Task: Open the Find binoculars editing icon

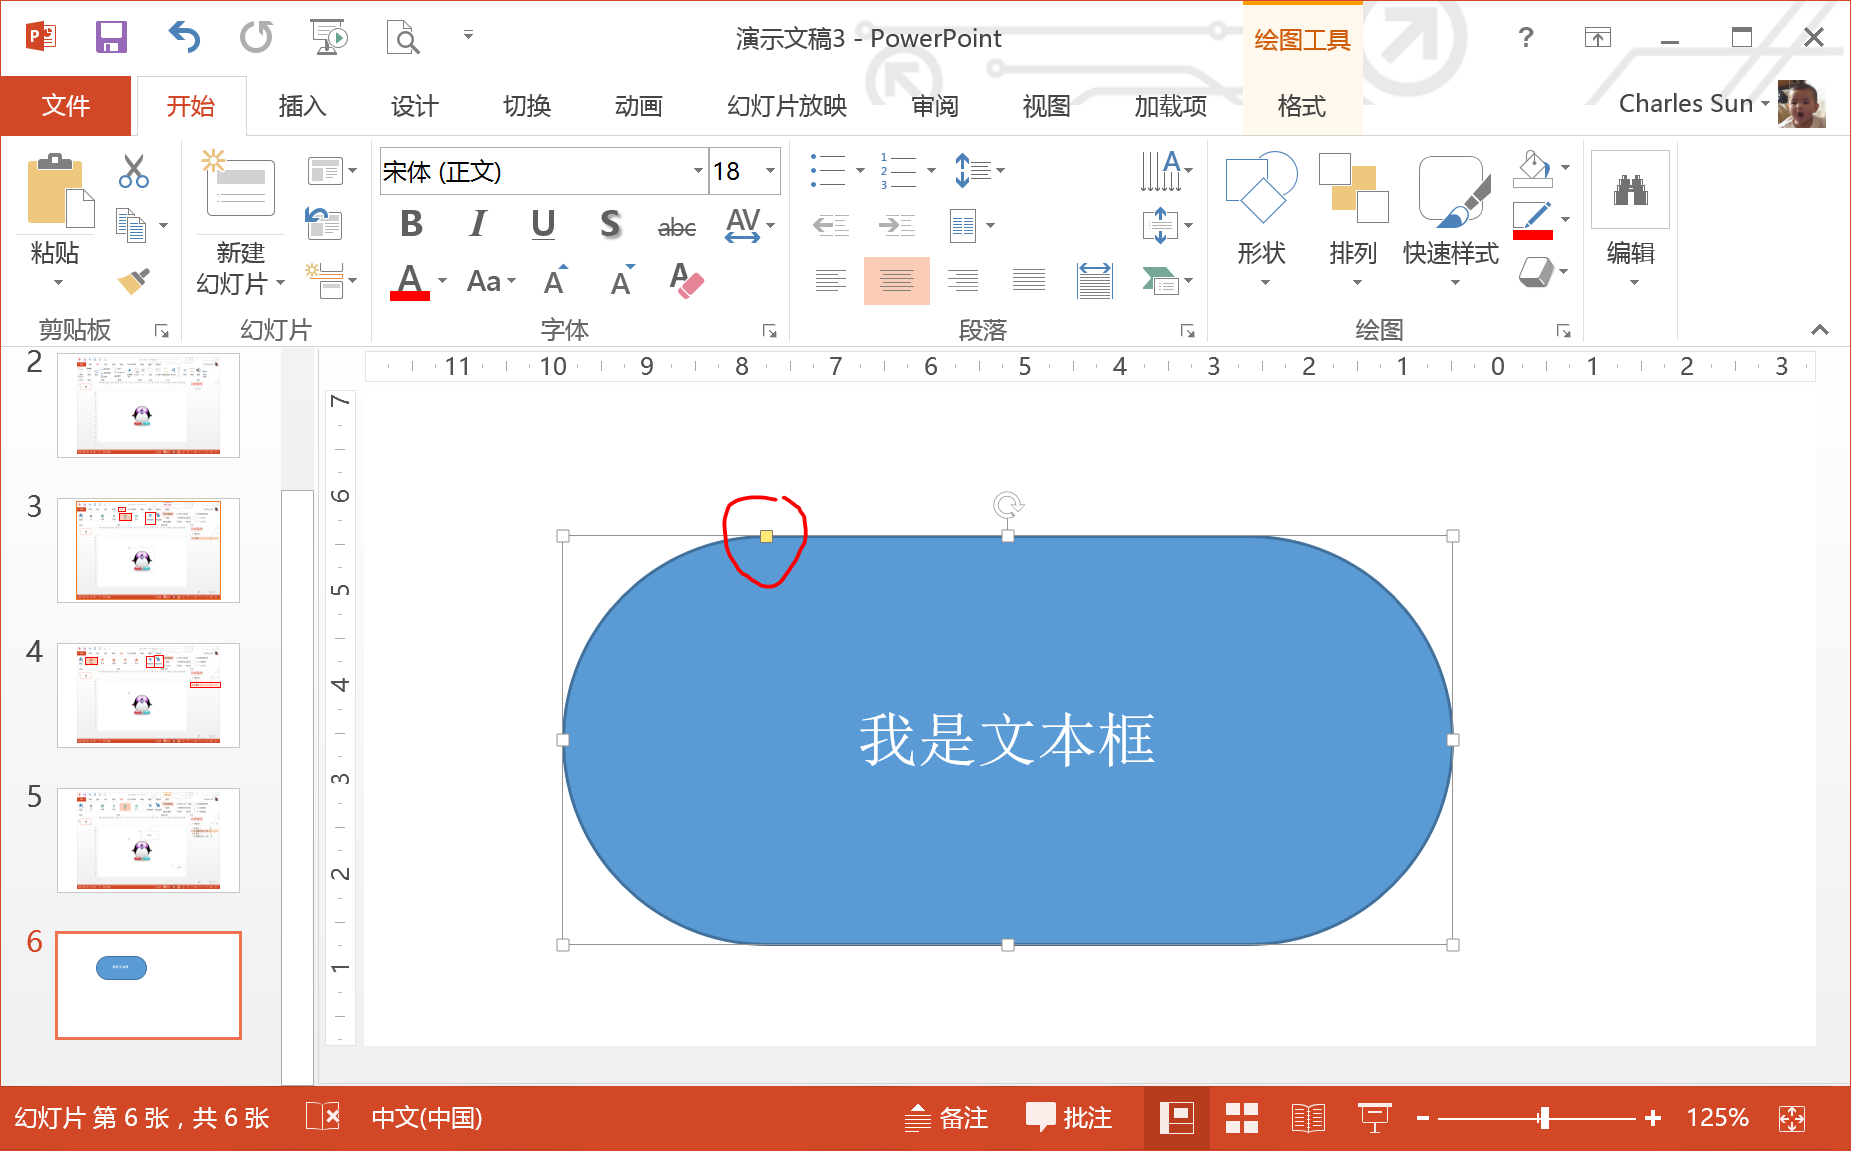Action: [x=1631, y=190]
